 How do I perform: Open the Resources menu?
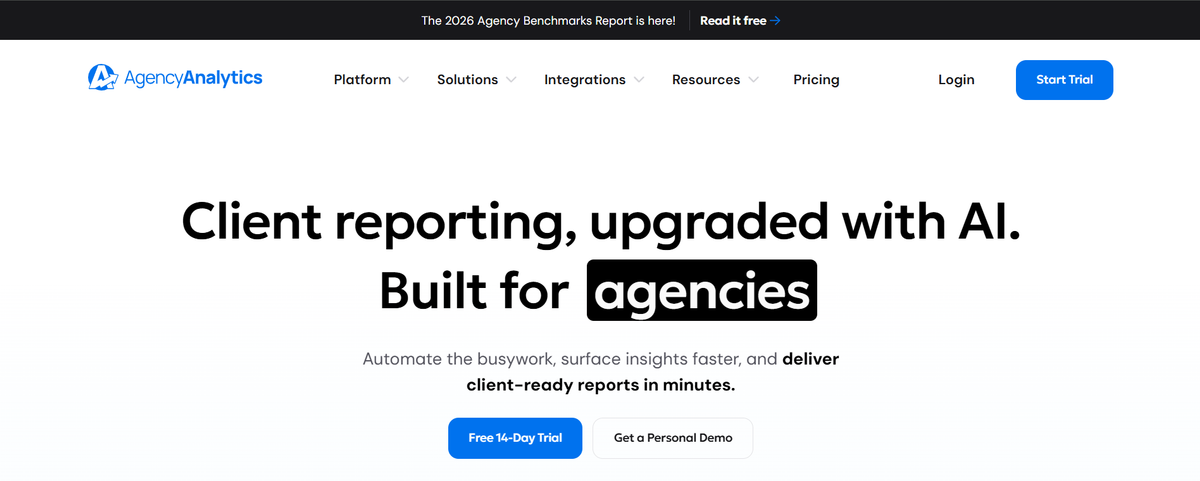tap(706, 80)
